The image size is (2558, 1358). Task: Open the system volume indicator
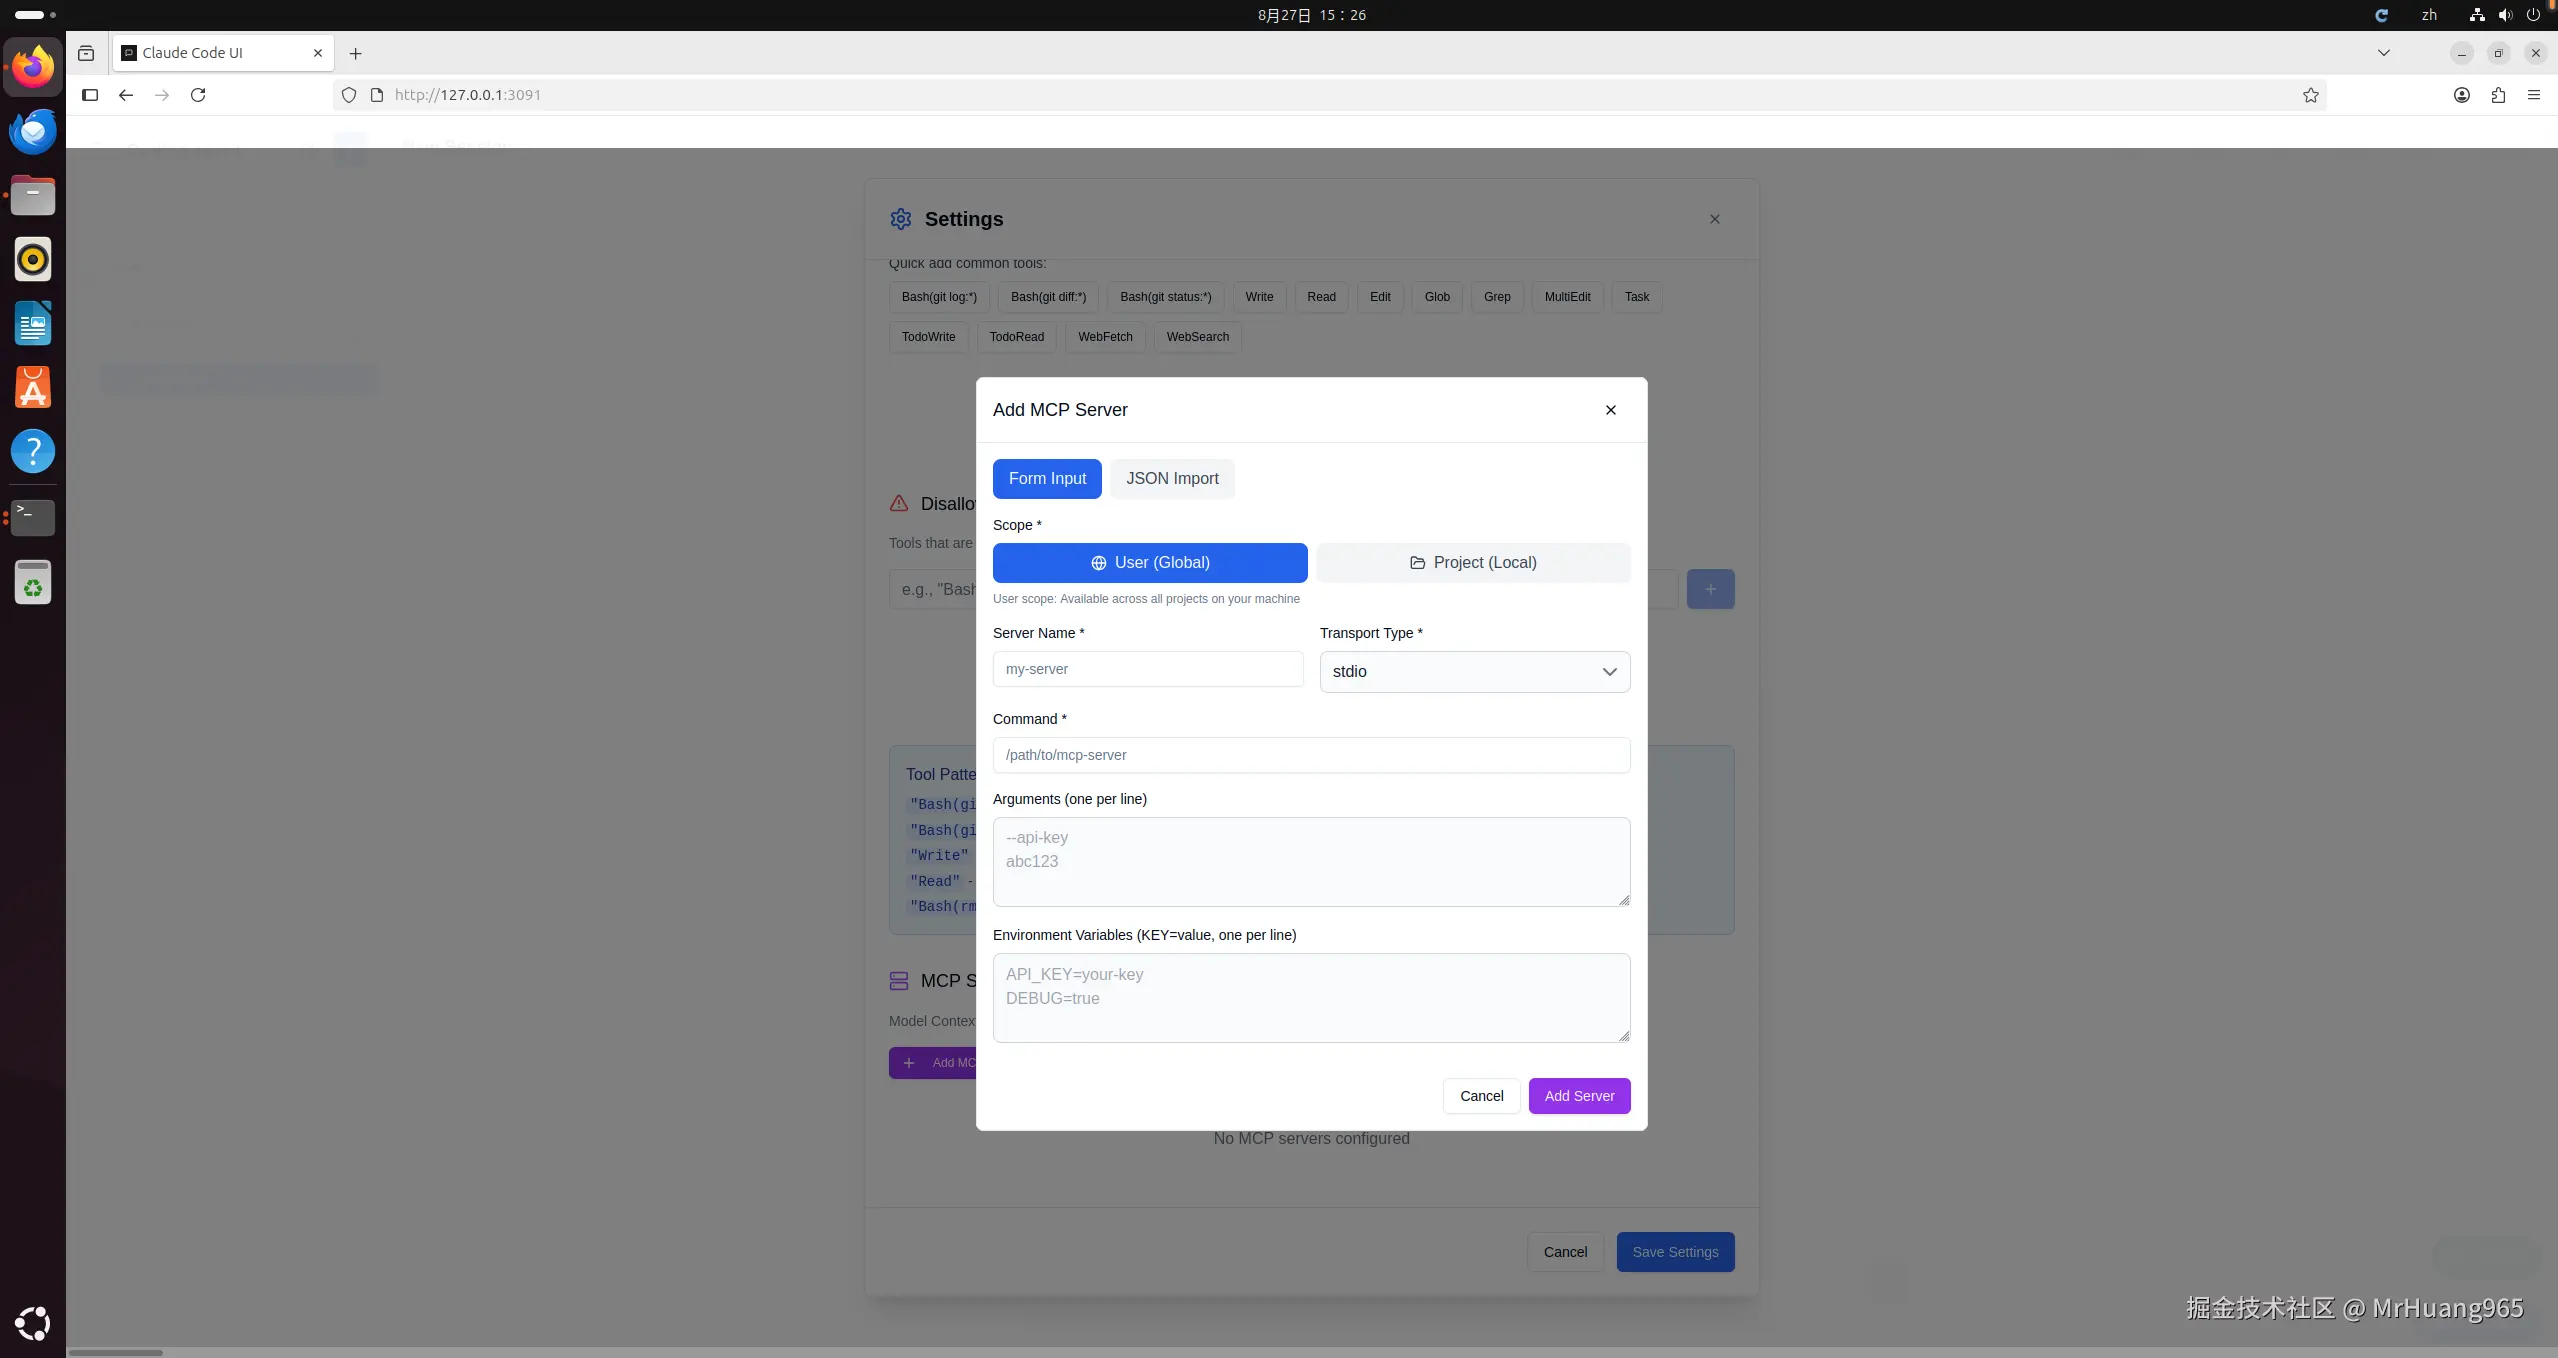(x=2505, y=15)
